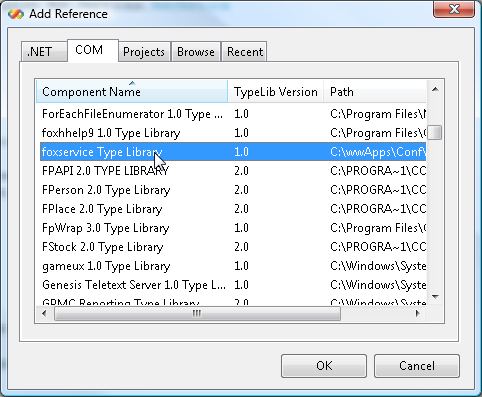Viewport: 482px width, 397px height.
Task: Click the path of ForEachFileEnumerator row
Action: (x=378, y=114)
